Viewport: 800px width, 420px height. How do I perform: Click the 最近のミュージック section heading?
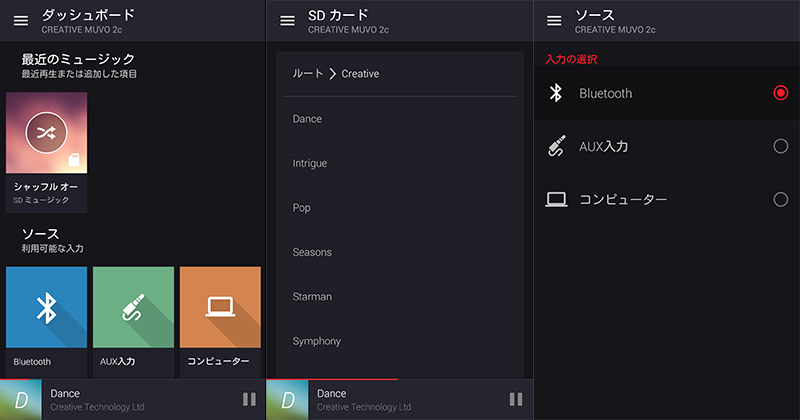tap(78, 59)
